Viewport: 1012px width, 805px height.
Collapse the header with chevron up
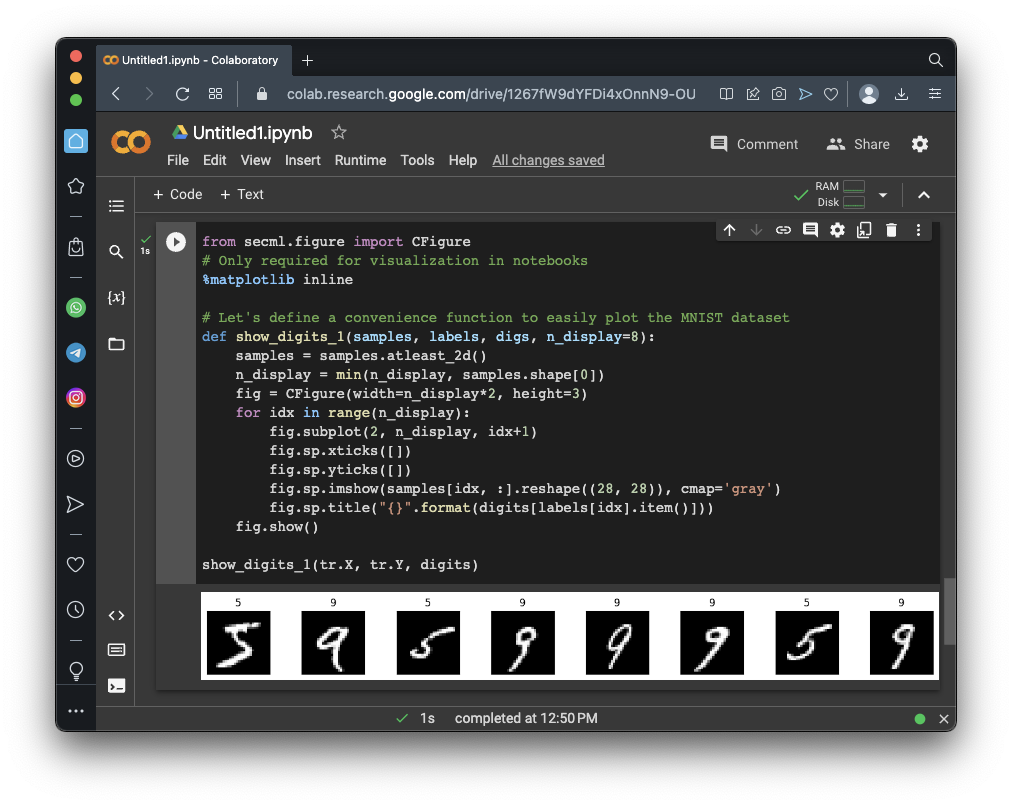[x=924, y=195]
